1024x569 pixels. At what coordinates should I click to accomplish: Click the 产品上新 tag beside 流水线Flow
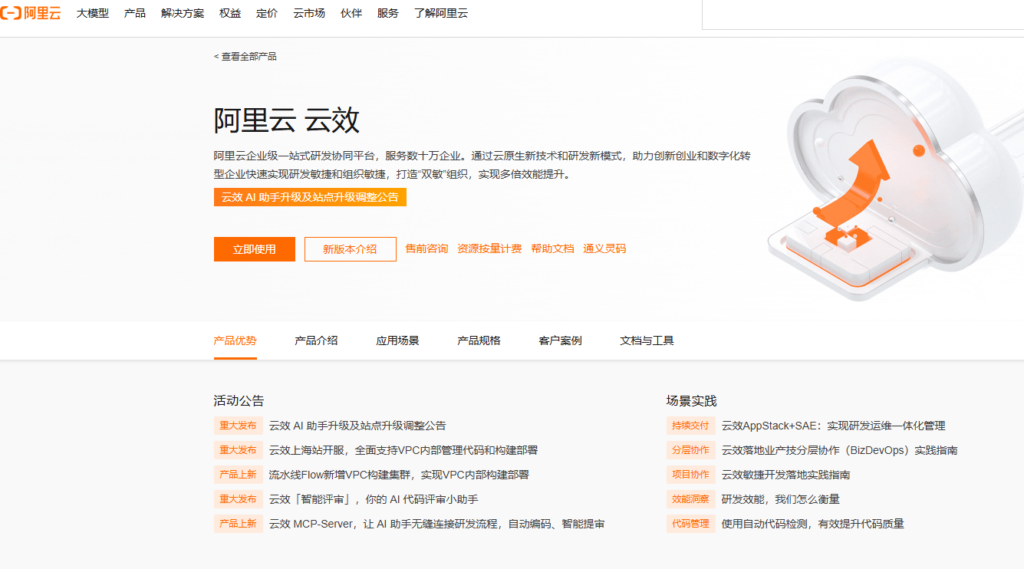click(x=238, y=474)
